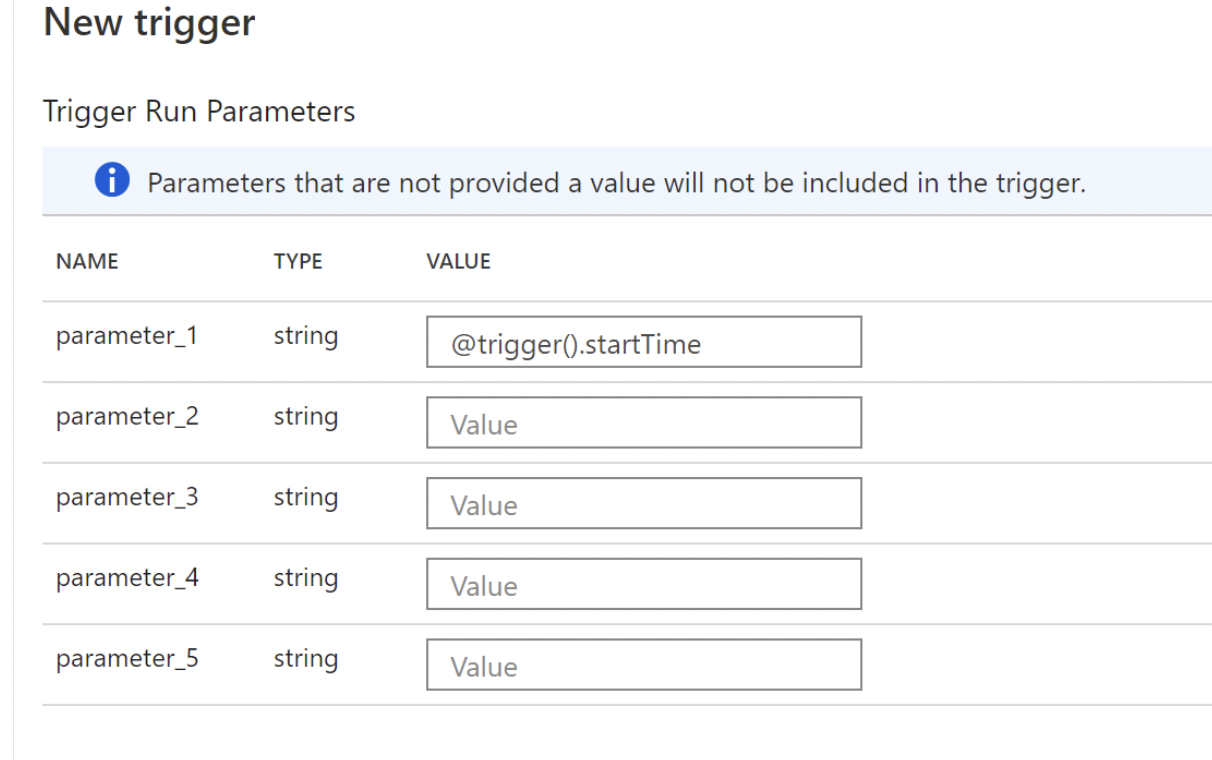1212x760 pixels.
Task: Click the string type of parameter_5
Action: 306,660
